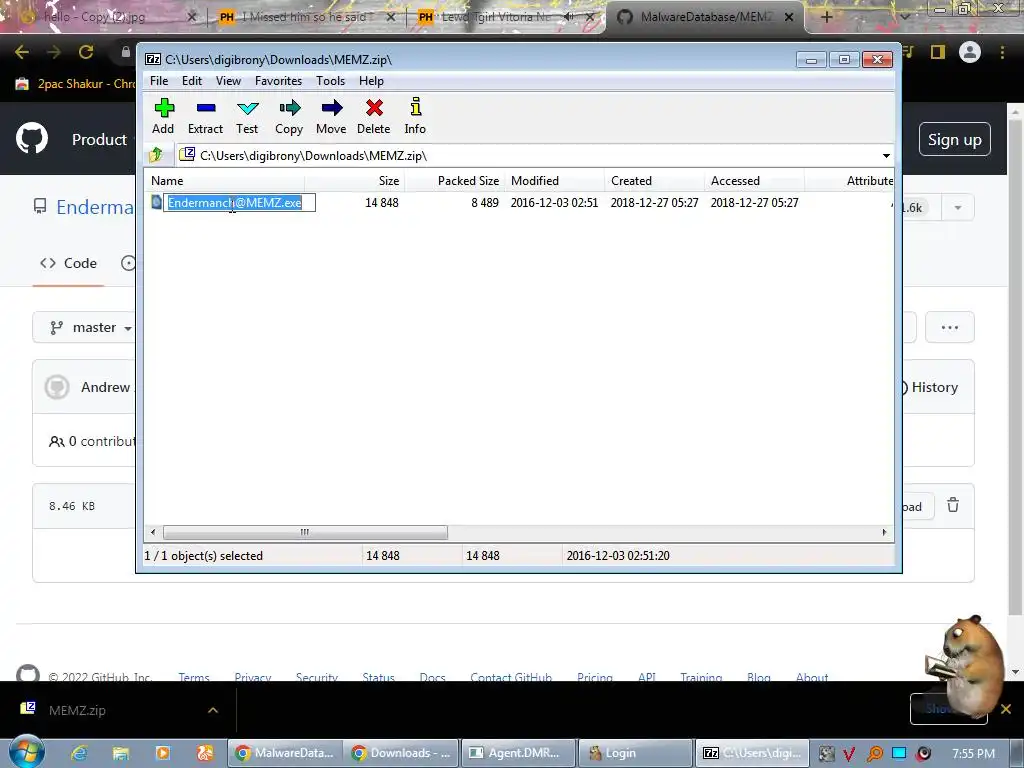This screenshot has width=1024, height=768.
Task: Switch to the Login taskbar window
Action: [635, 753]
